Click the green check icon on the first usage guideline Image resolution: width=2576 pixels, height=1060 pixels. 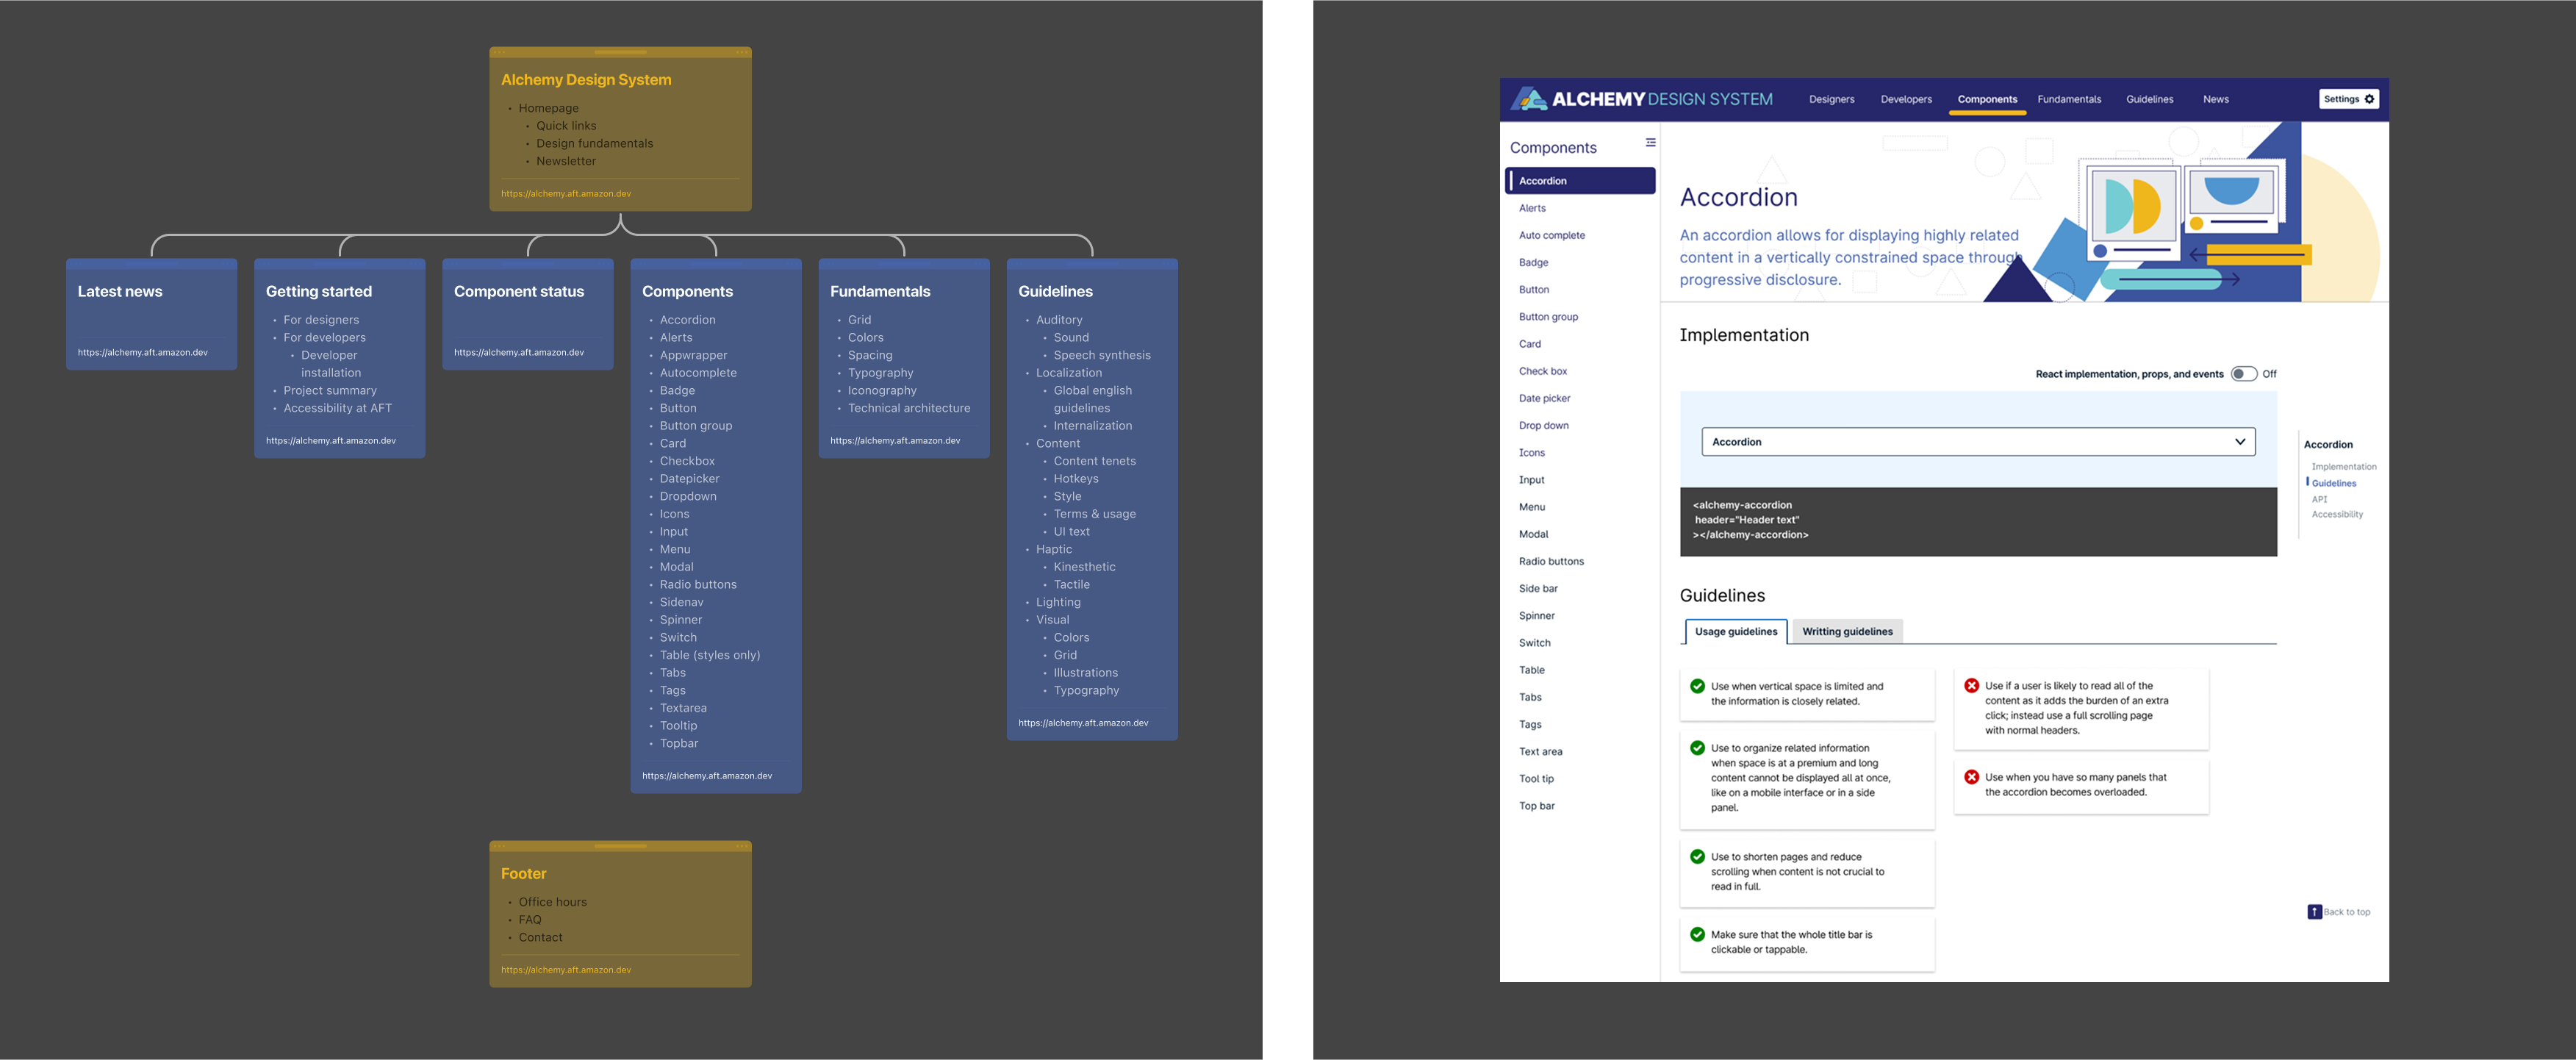pos(1697,686)
